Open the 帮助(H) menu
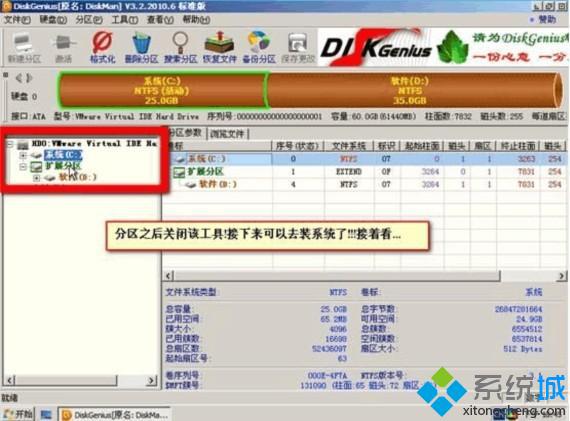Image resolution: width=570 pixels, height=421 pixels. [x=196, y=20]
